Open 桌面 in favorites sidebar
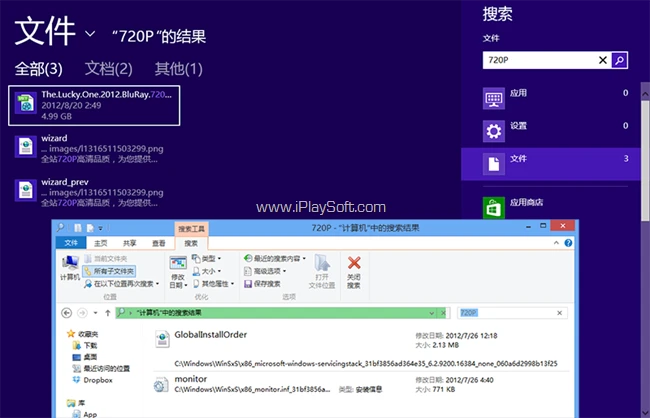 [85, 357]
